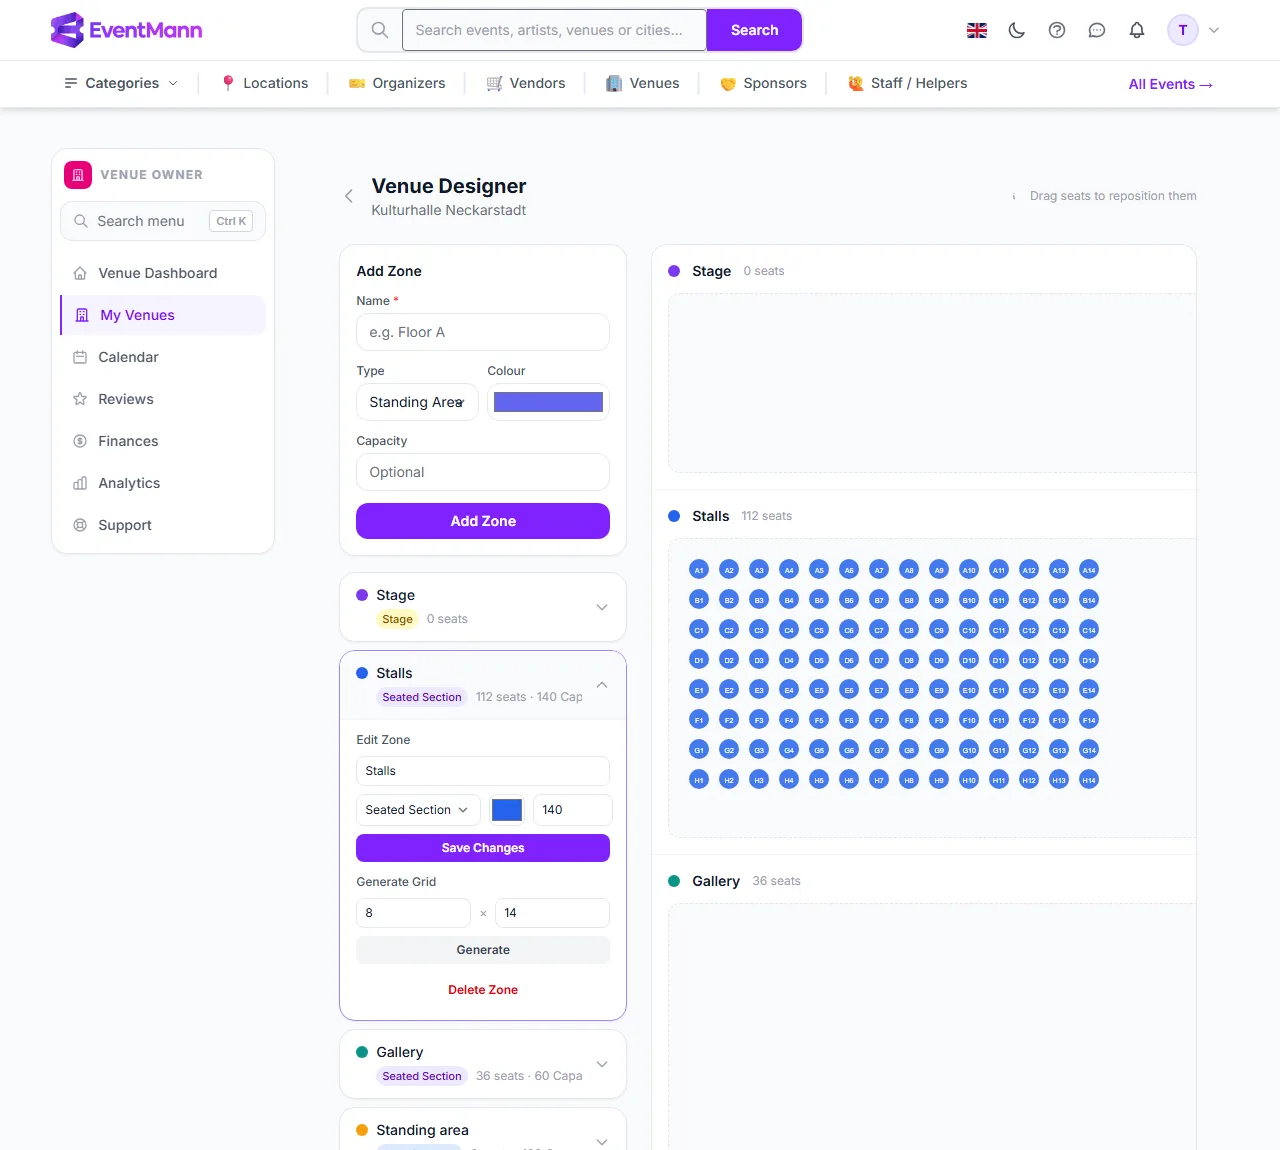1280x1150 pixels.
Task: Focus the events search field
Action: click(x=554, y=30)
